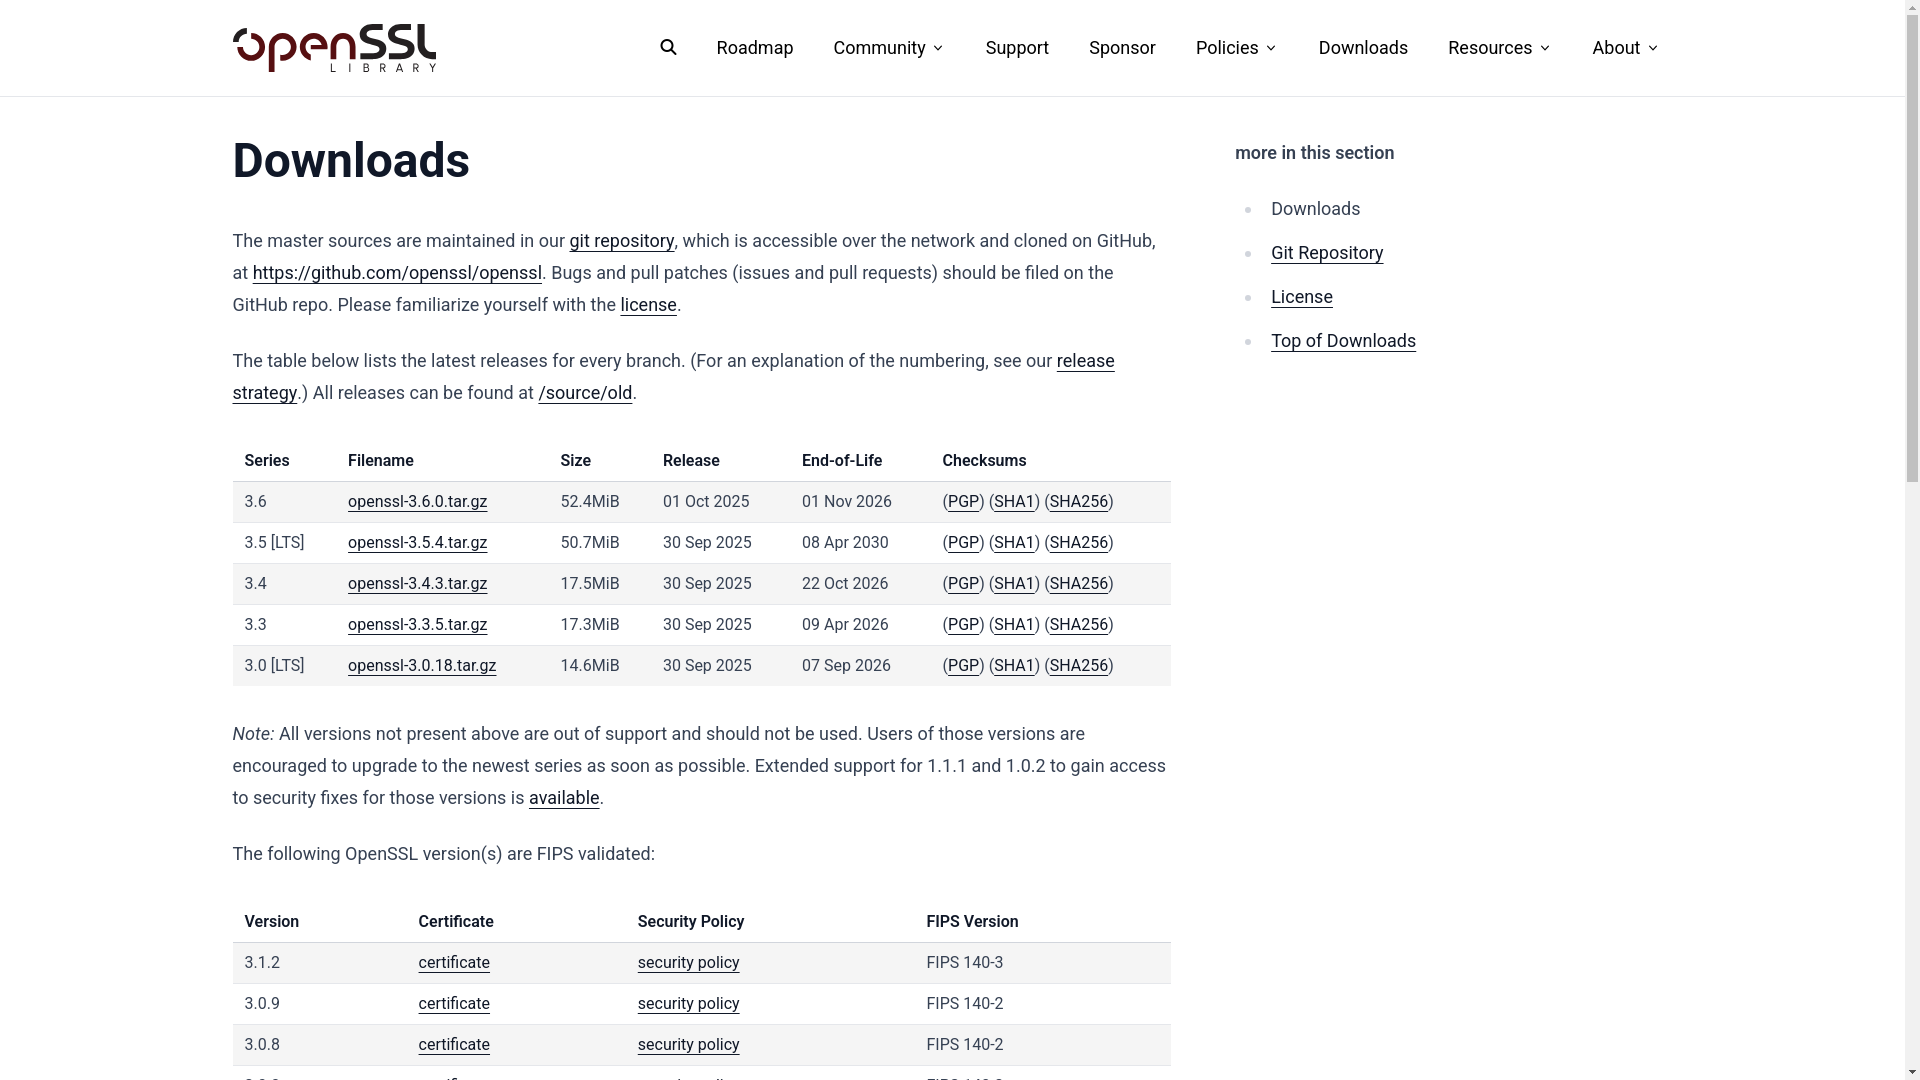Viewport: 1920px width, 1080px height.
Task: Open PGP checksum for 3.5 LTS row
Action: [x=963, y=543]
